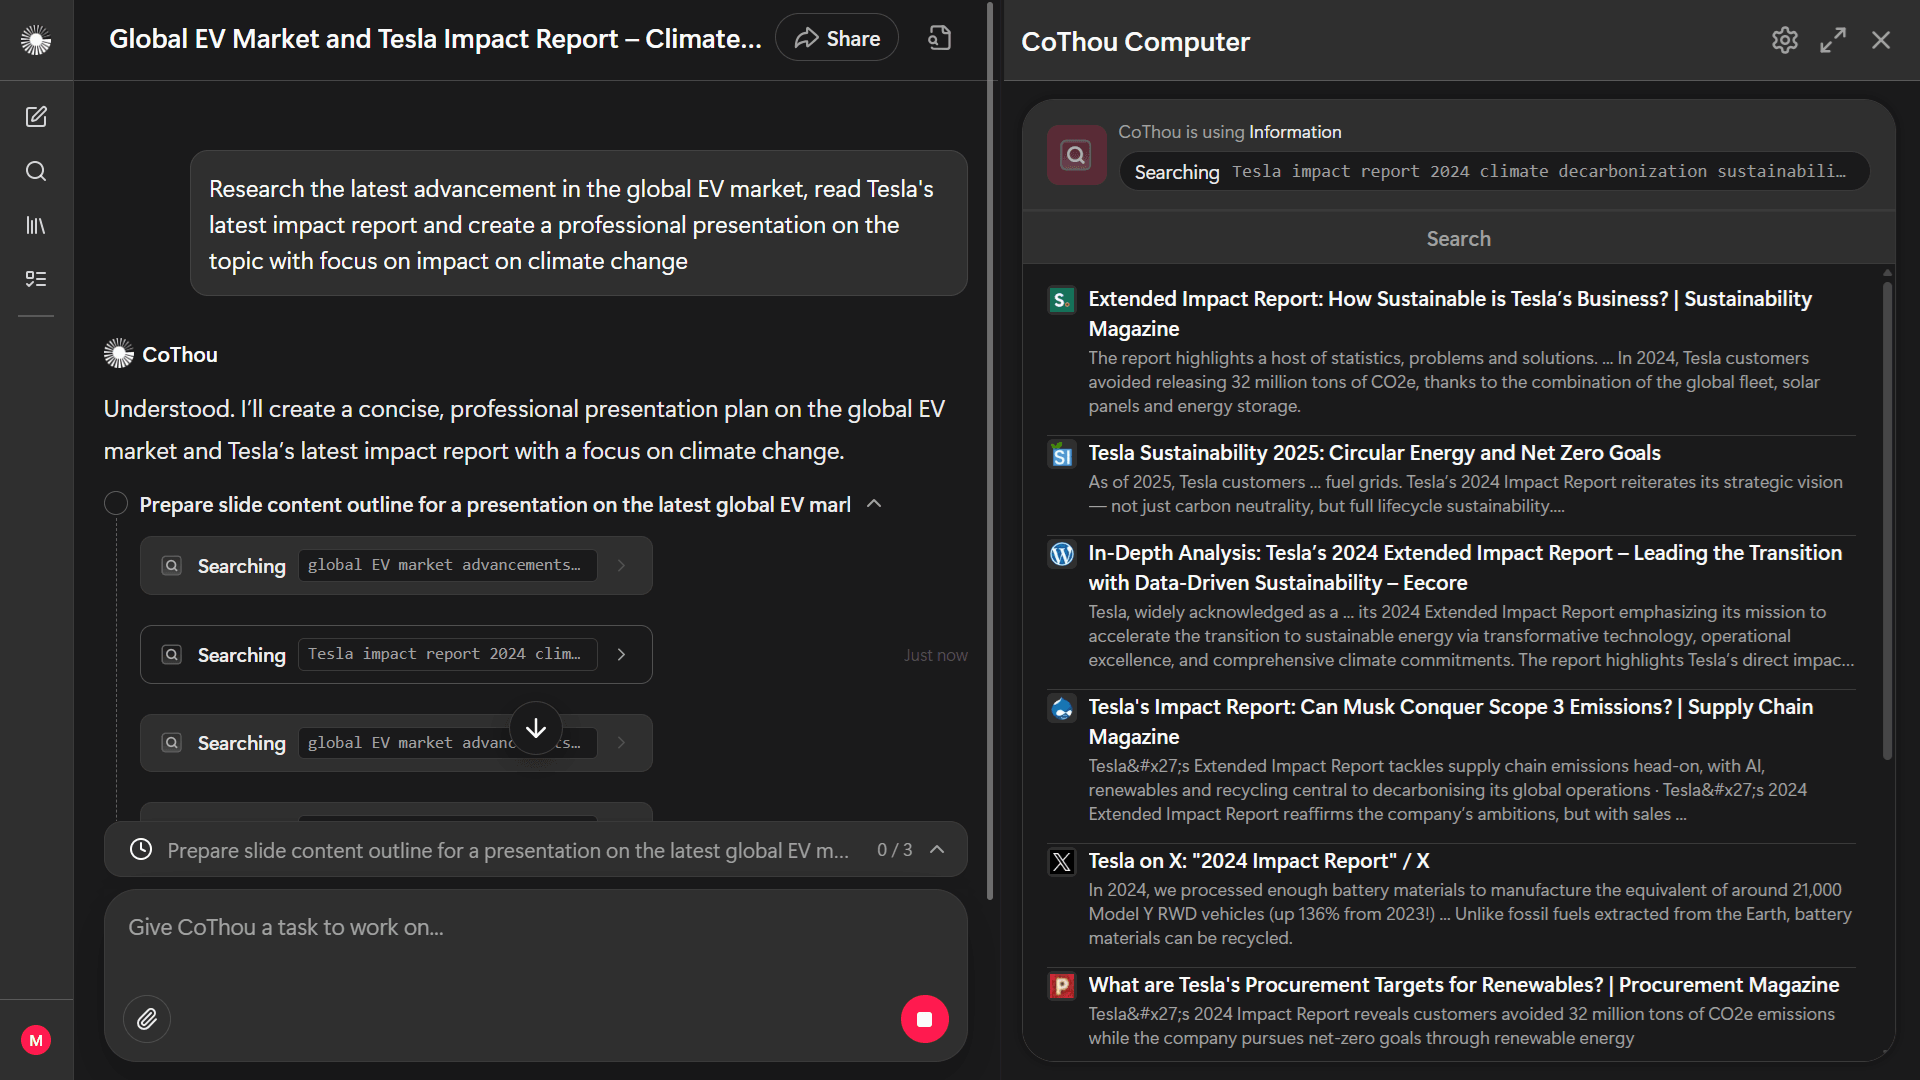Viewport: 1920px width, 1080px height.
Task: Click the Share button
Action: (x=836, y=37)
